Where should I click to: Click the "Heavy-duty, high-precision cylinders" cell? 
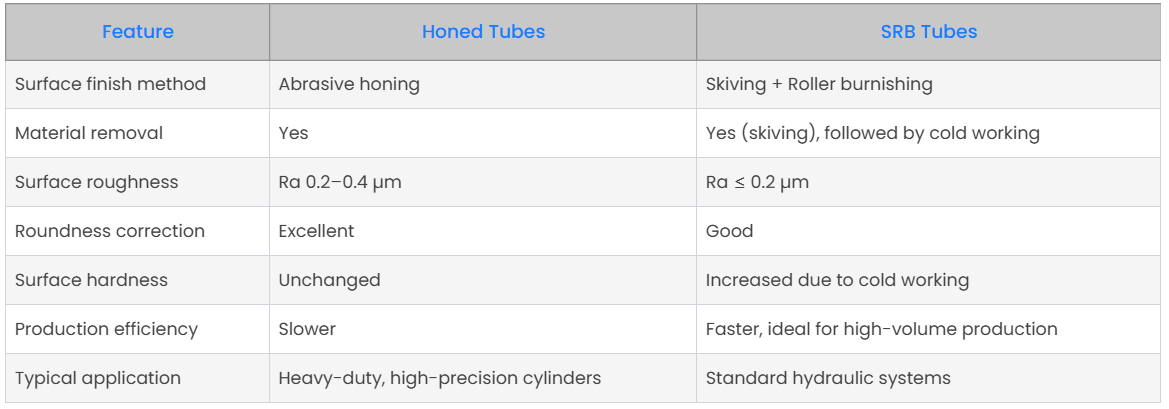(440, 378)
